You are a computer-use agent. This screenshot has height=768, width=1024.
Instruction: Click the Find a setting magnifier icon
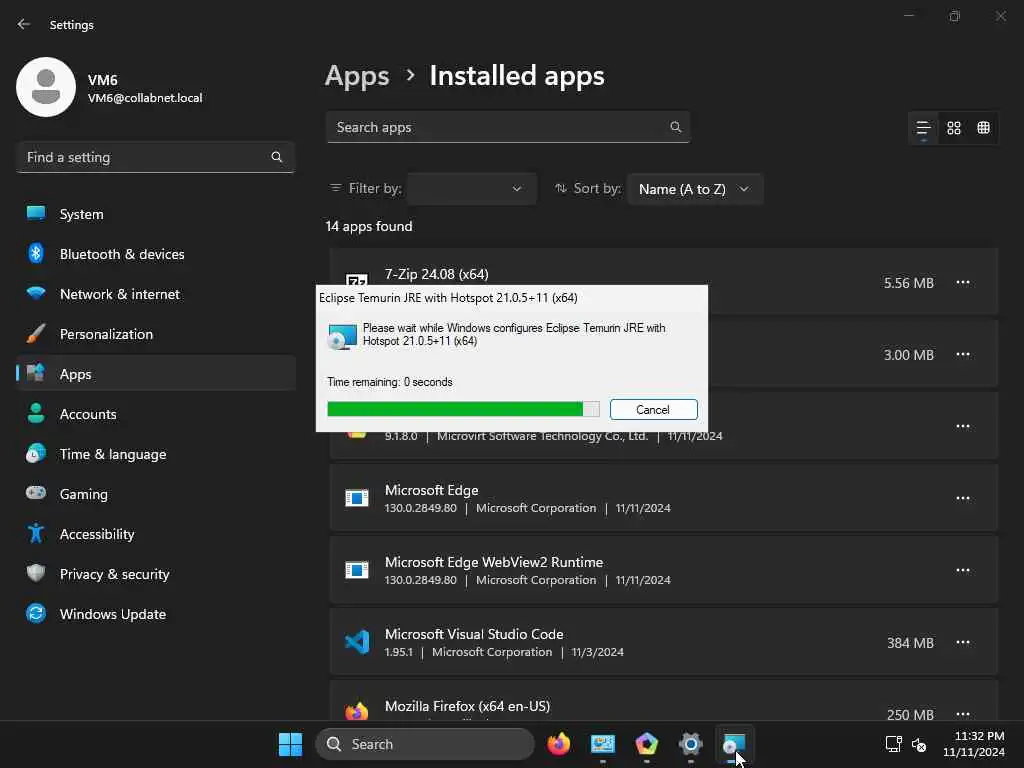pos(277,157)
